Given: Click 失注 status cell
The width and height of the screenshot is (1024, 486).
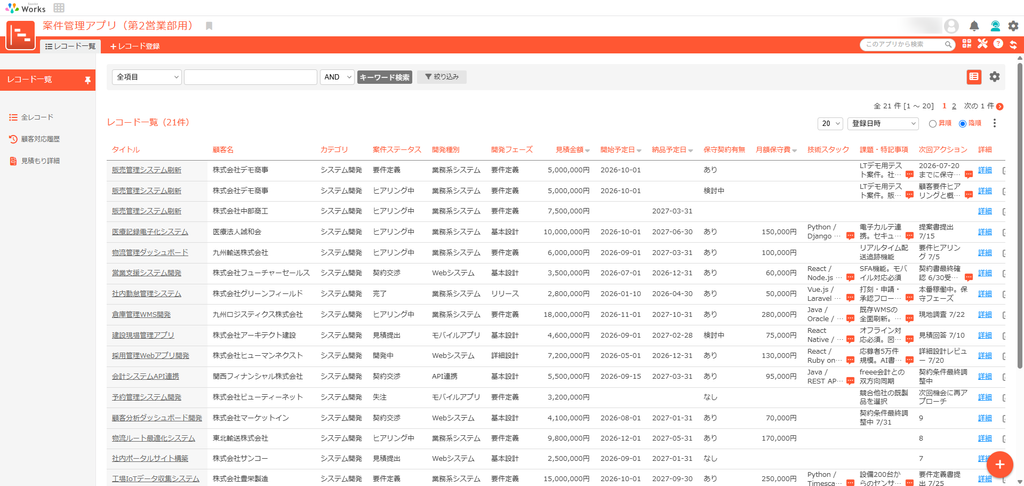Looking at the screenshot, I should pyautogui.click(x=379, y=397).
